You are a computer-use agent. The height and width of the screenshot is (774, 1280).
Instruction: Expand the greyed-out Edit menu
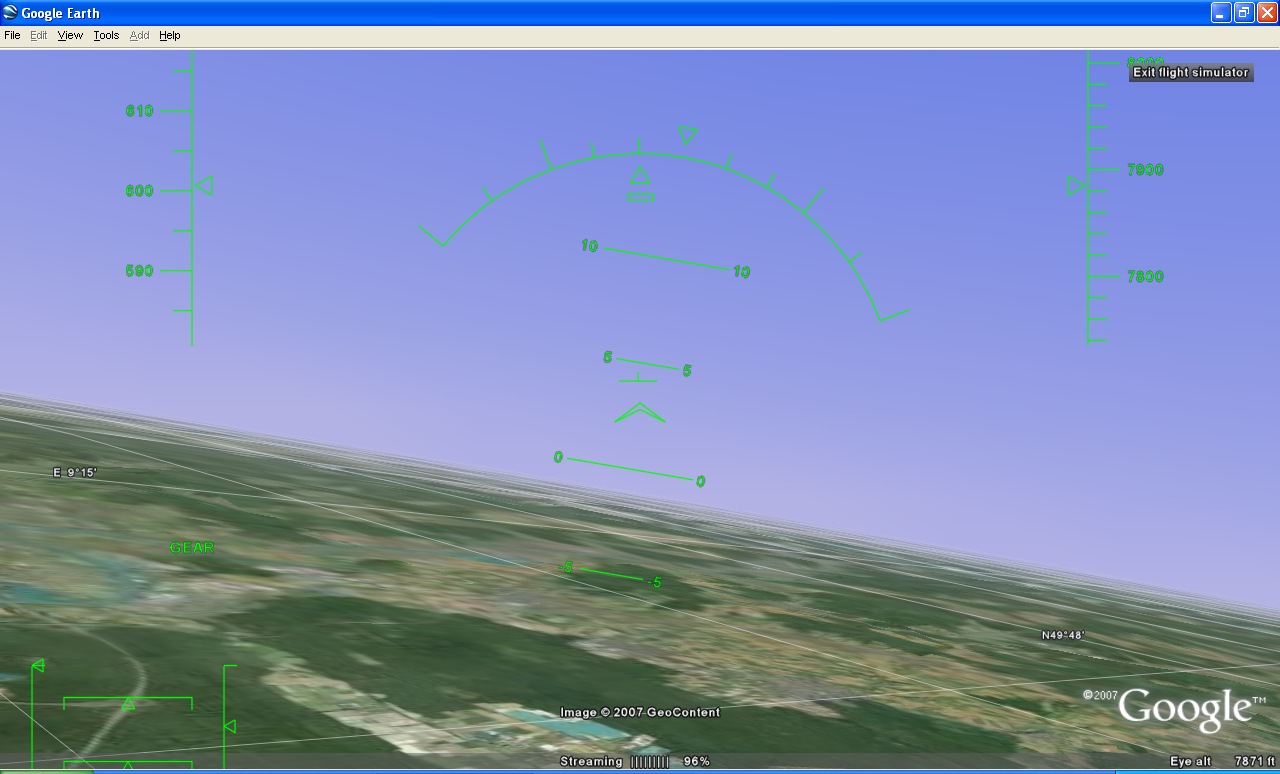pyautogui.click(x=39, y=35)
